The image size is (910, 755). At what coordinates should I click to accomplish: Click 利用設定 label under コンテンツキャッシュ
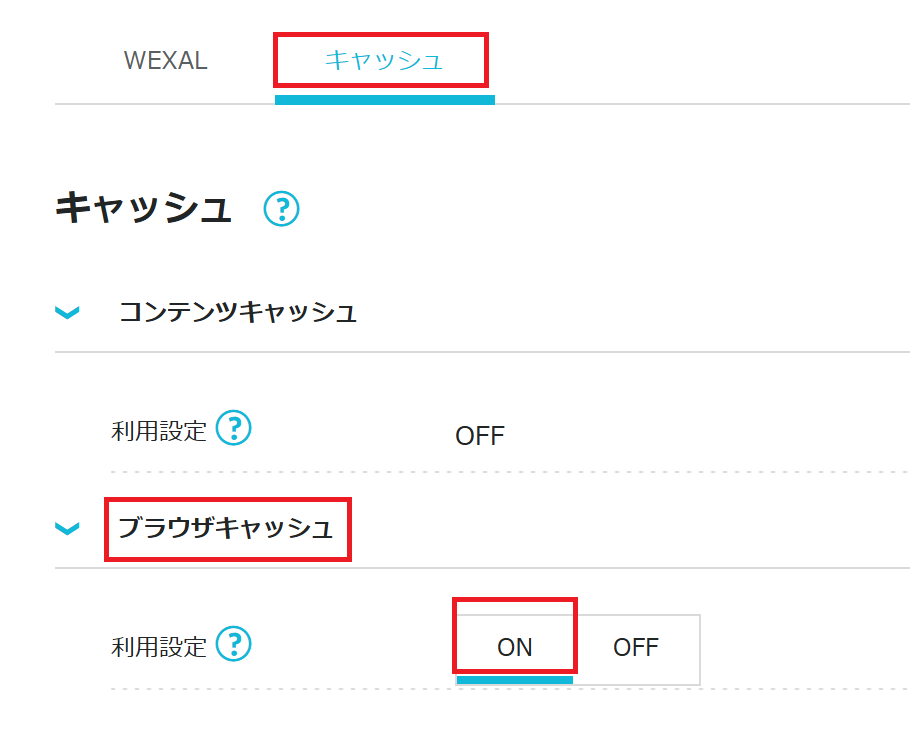point(159,431)
